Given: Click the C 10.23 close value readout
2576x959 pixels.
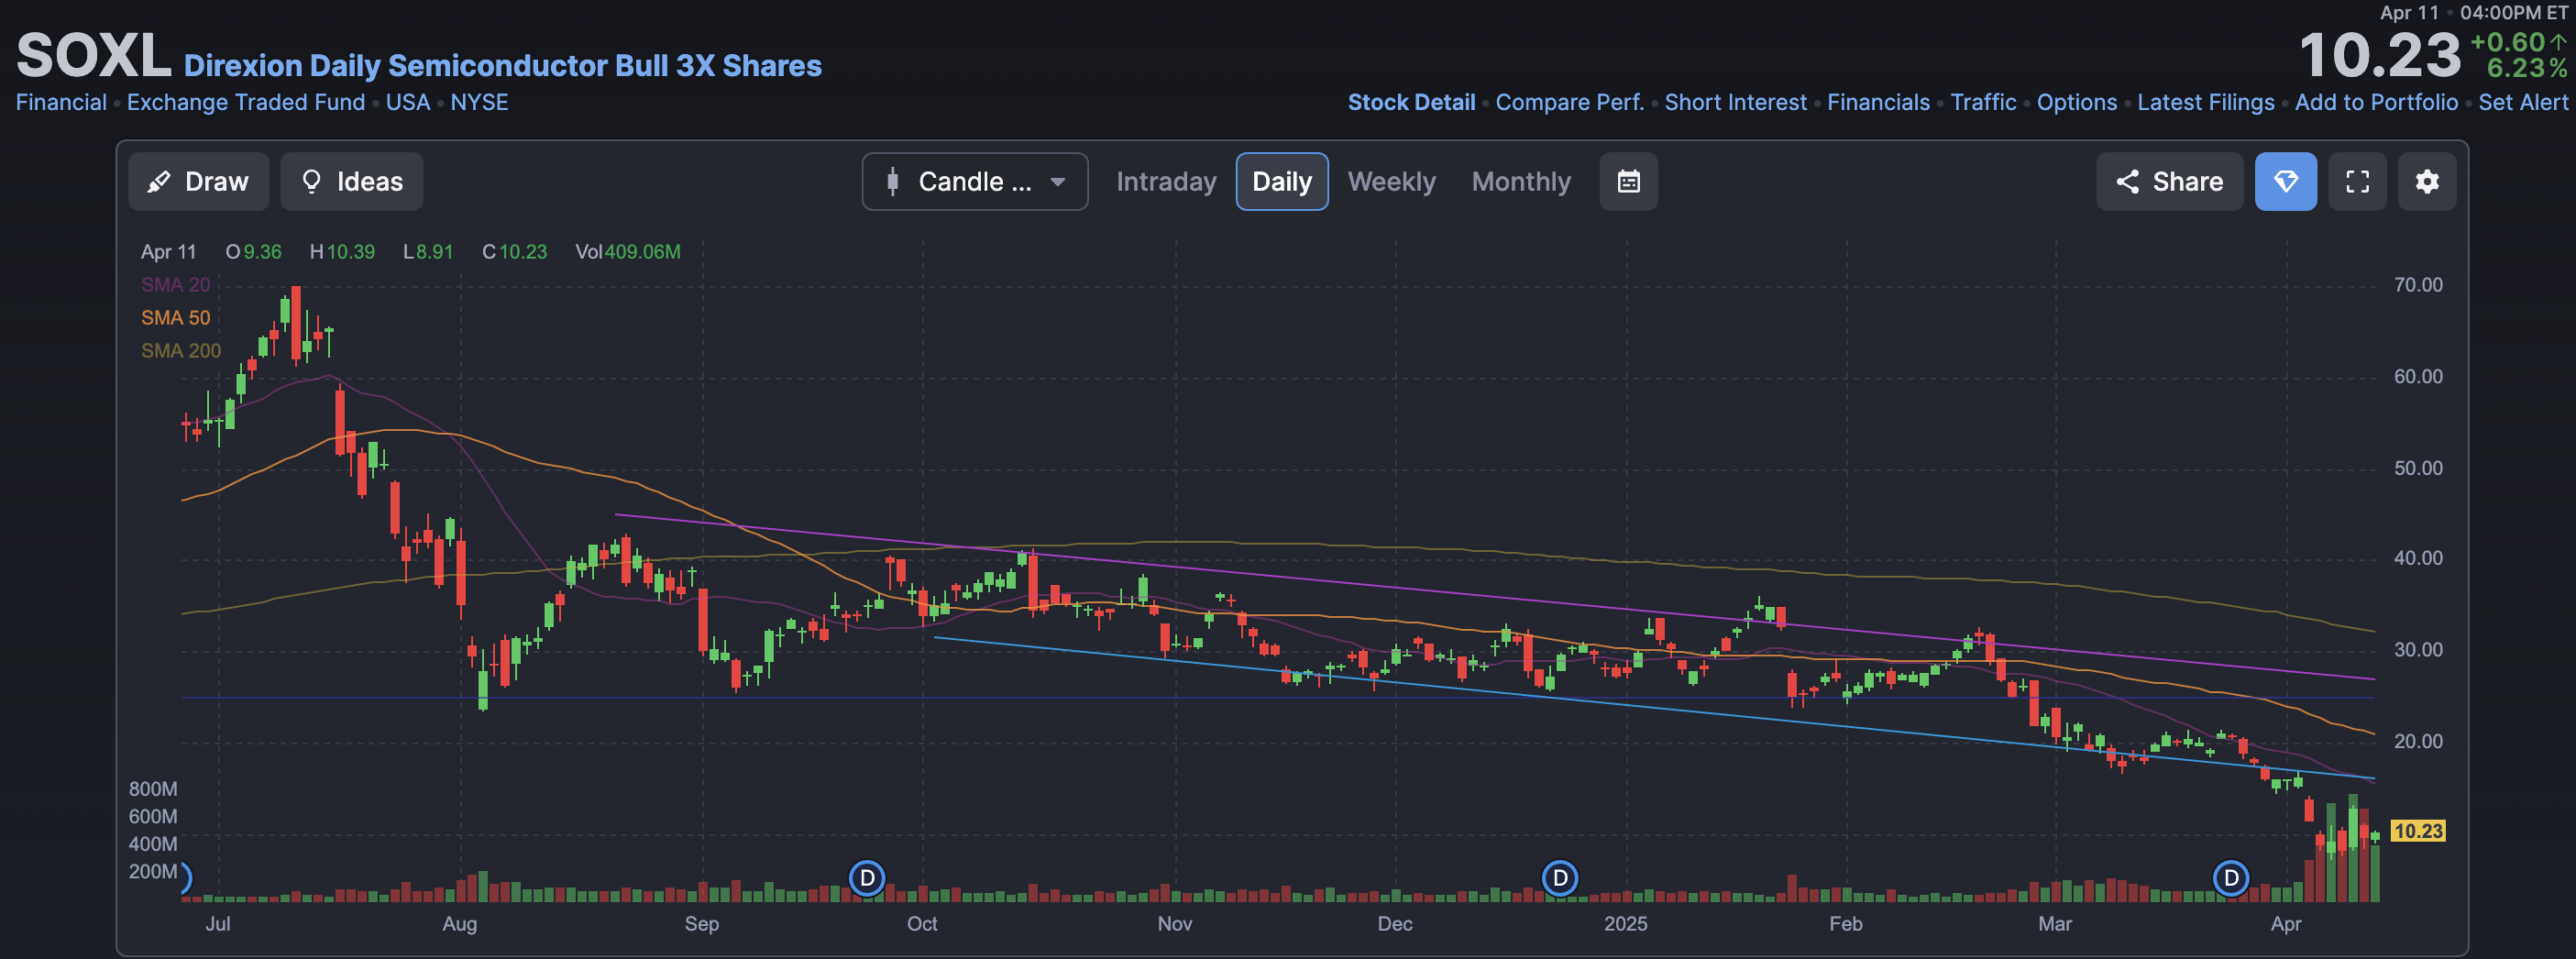Looking at the screenshot, I should point(514,251).
